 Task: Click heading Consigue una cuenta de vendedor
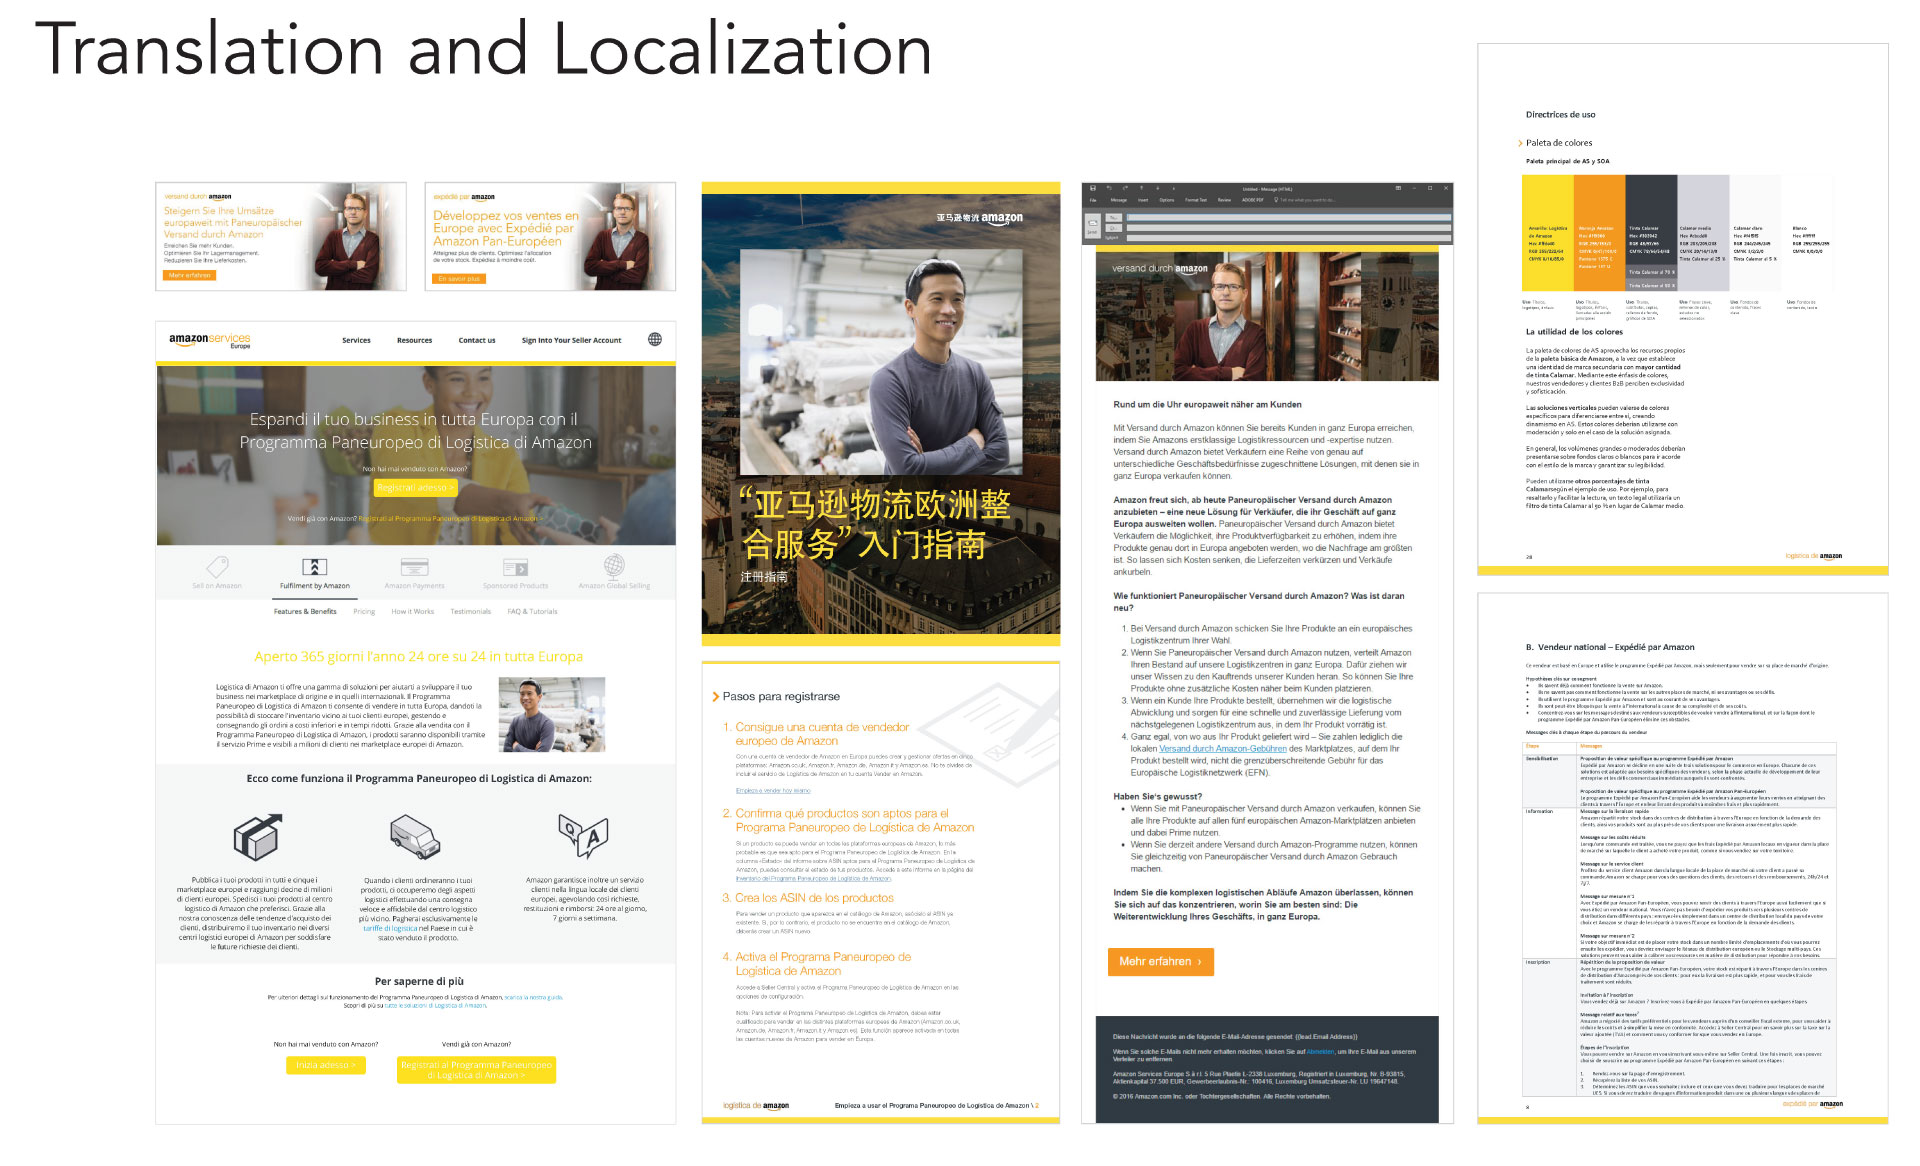[x=822, y=734]
